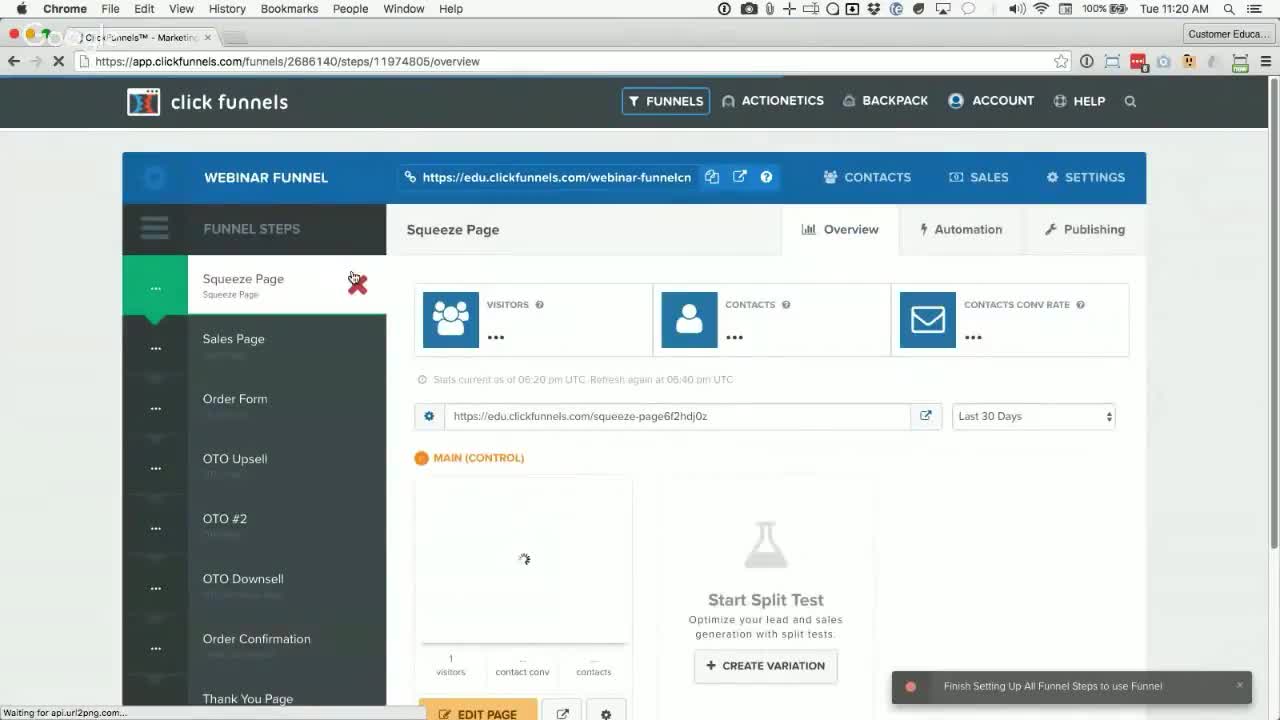
Task: Click the Visitors people icon tile
Action: (x=451, y=320)
